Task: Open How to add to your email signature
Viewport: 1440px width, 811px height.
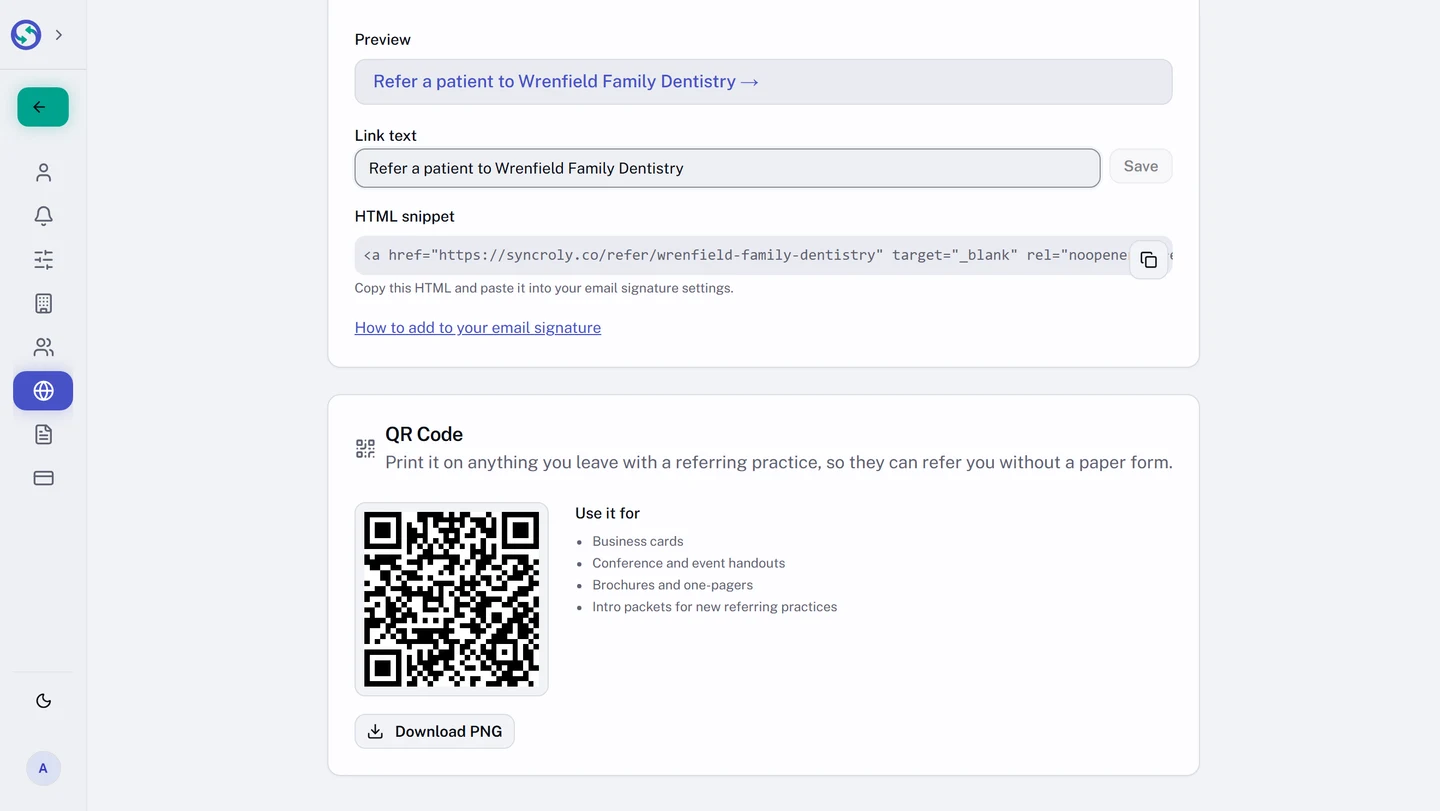Action: click(478, 328)
